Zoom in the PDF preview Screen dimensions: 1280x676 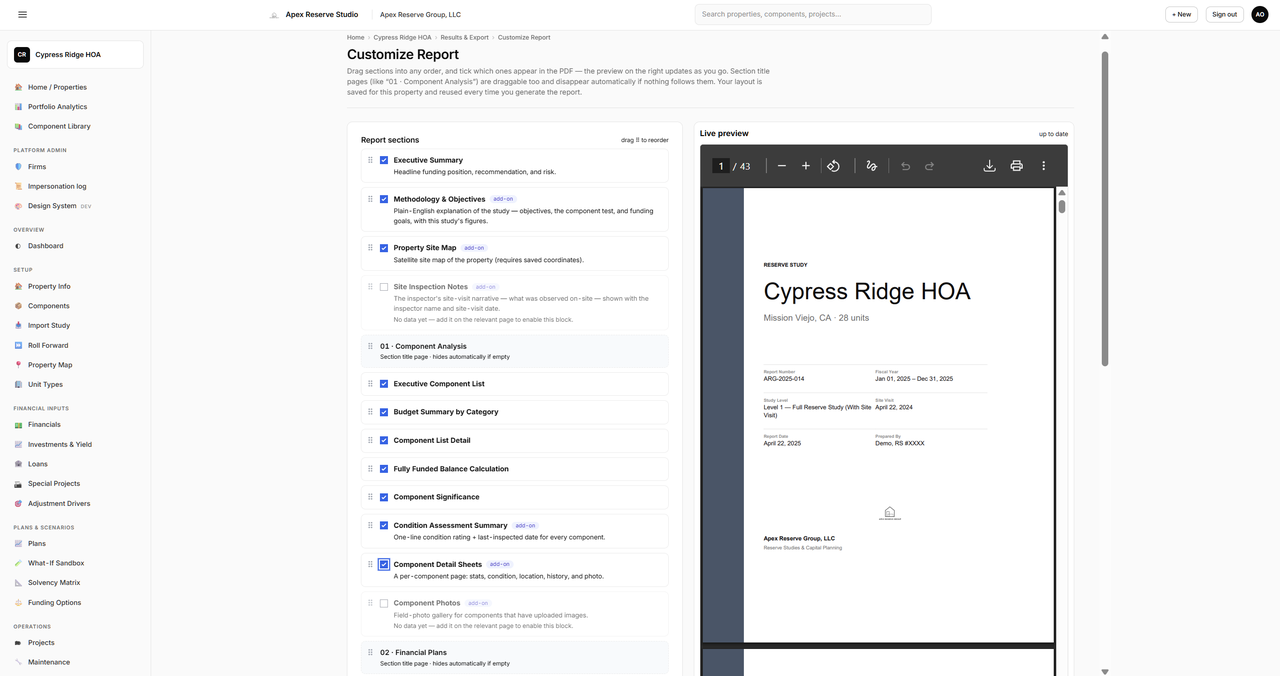click(806, 166)
